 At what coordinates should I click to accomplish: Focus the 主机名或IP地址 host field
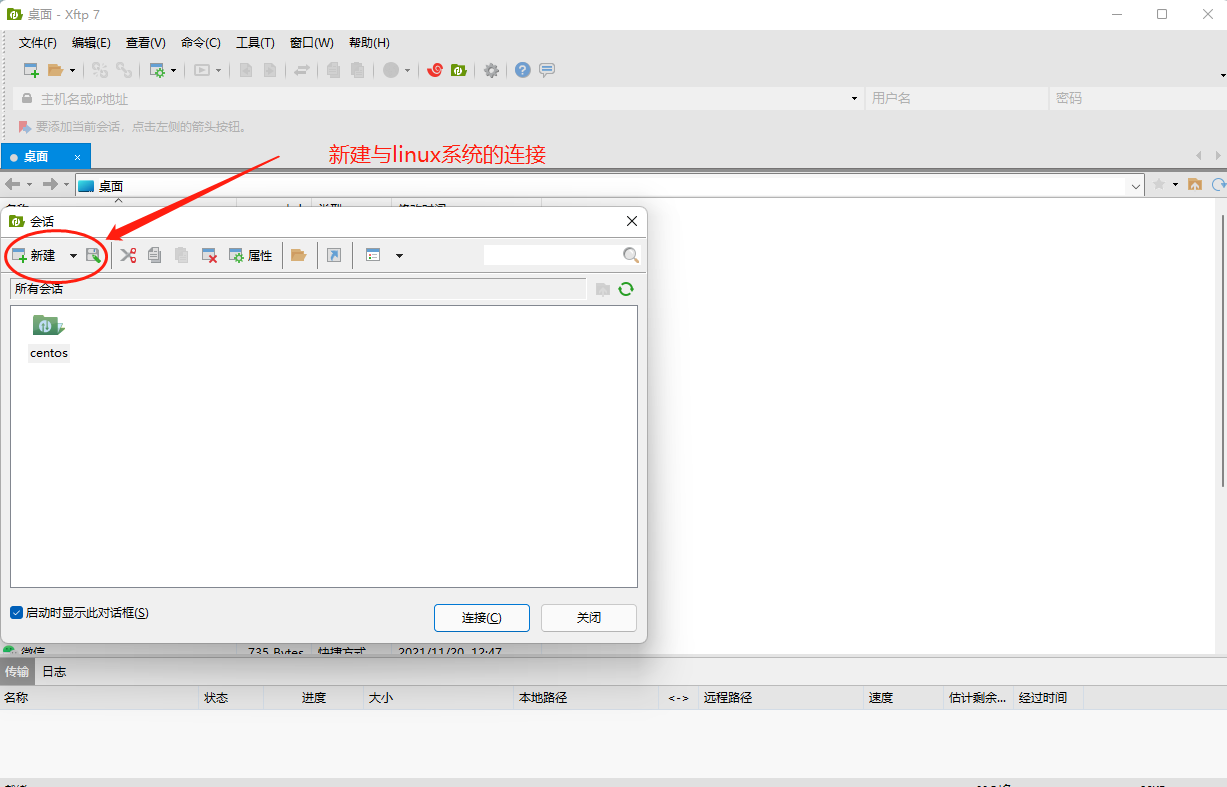pos(436,99)
